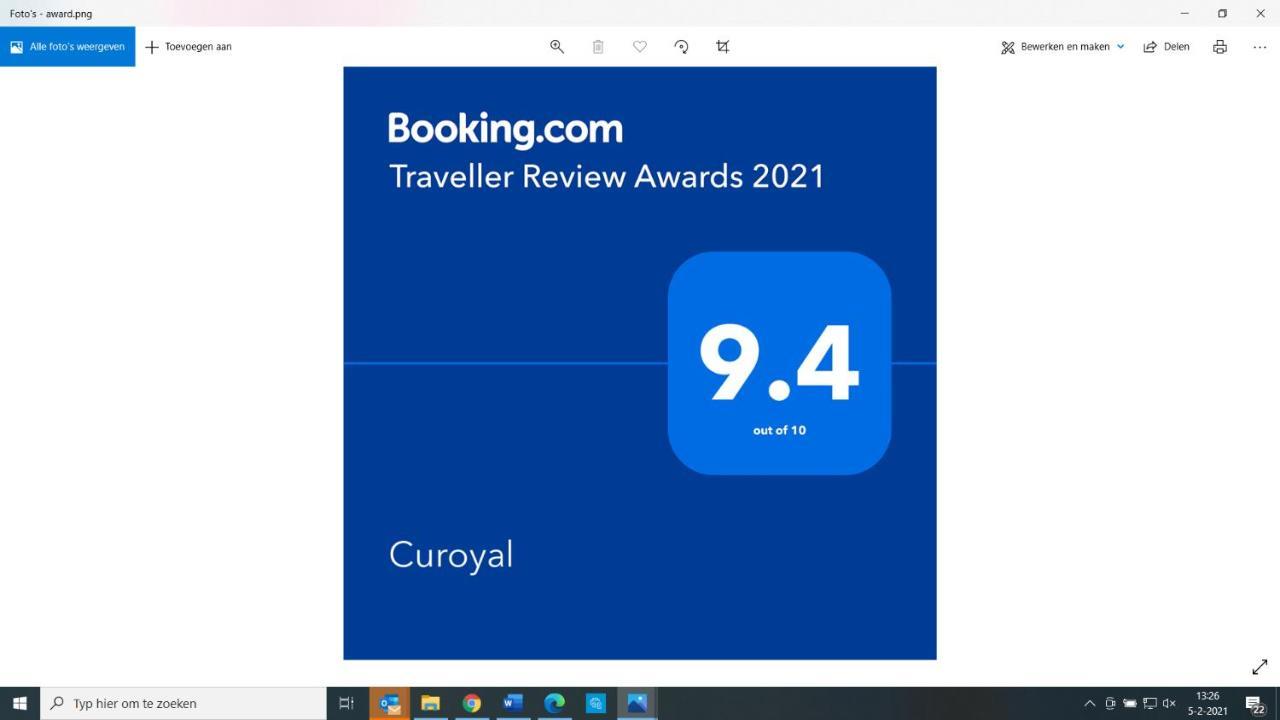Image resolution: width=1280 pixels, height=720 pixels.
Task: Select the Photos app taskbar icon
Action: pos(637,703)
